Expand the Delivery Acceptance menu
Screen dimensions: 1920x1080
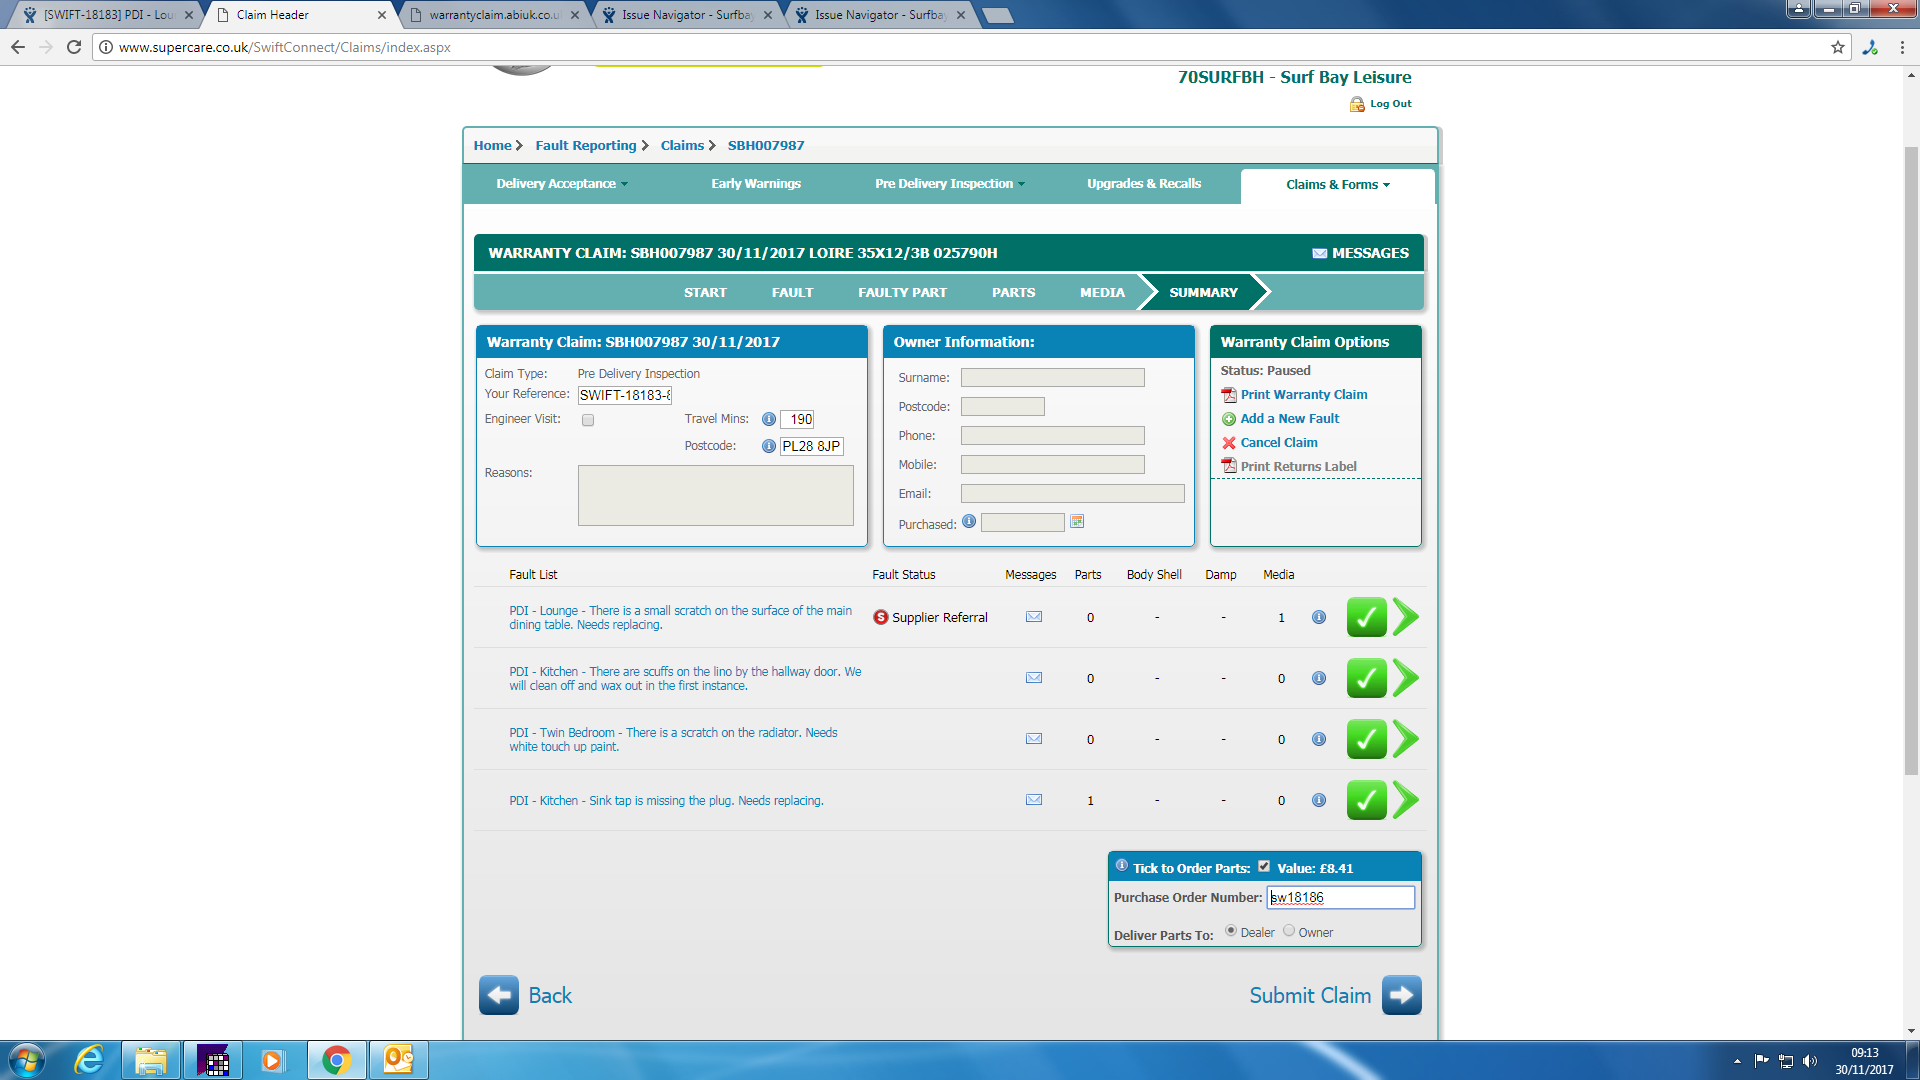click(562, 184)
